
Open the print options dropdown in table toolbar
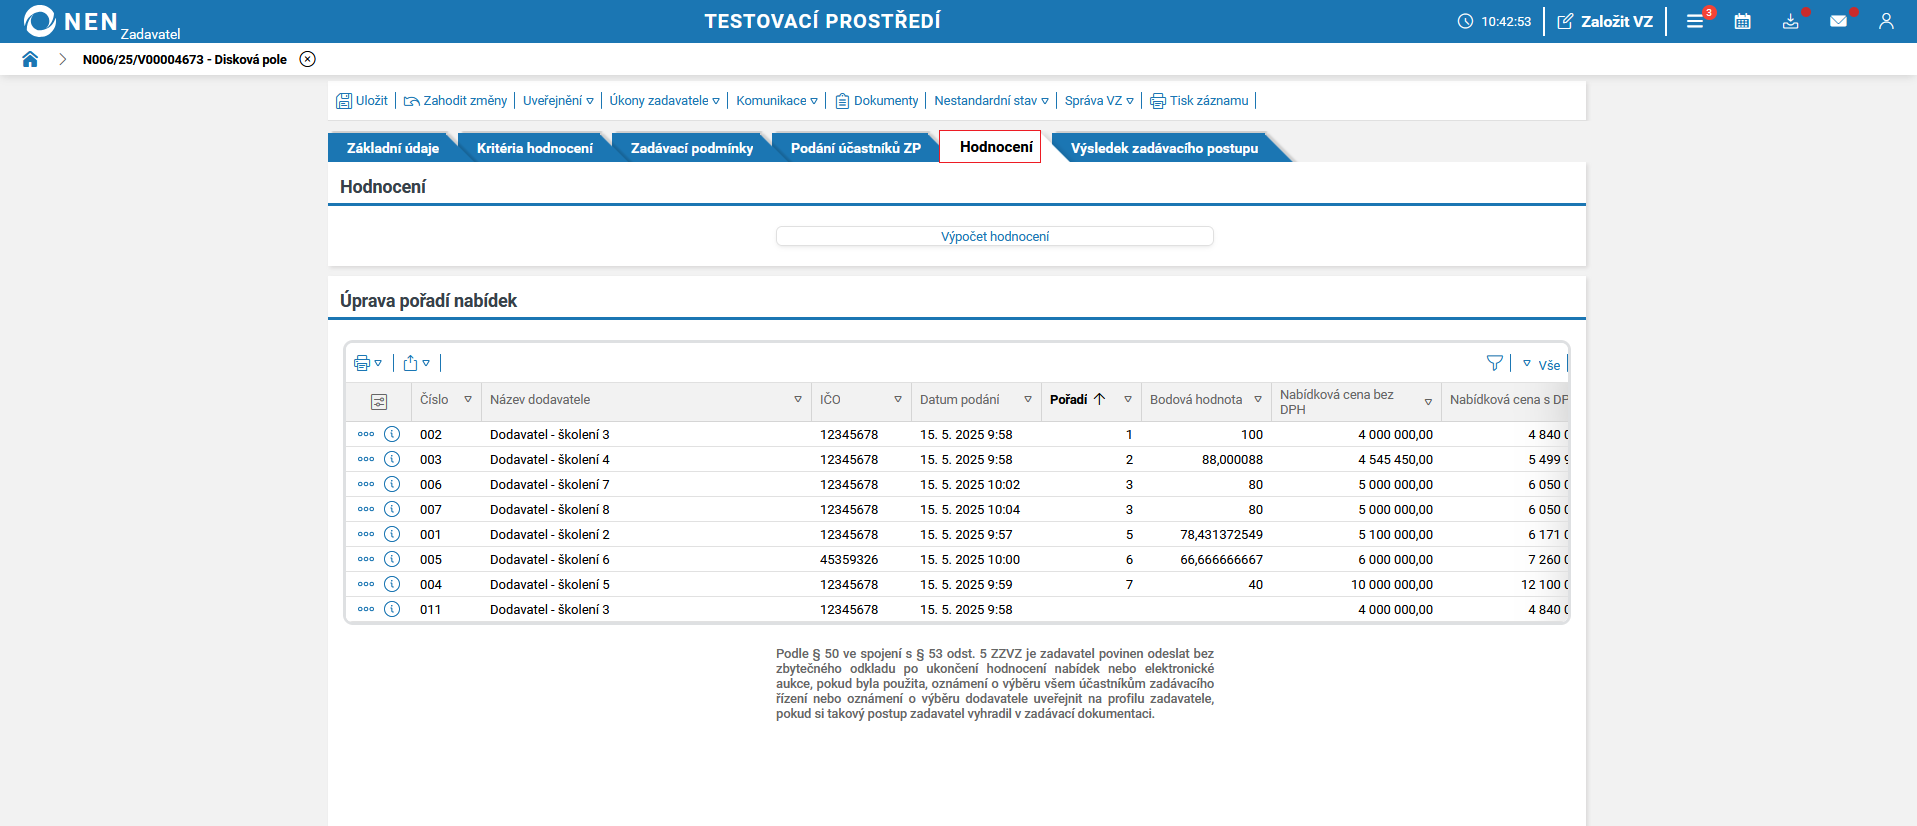coord(367,363)
